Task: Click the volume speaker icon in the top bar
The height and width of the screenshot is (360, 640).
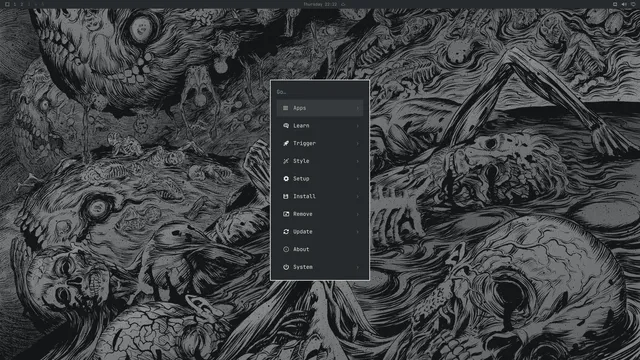Action: pos(624,4)
